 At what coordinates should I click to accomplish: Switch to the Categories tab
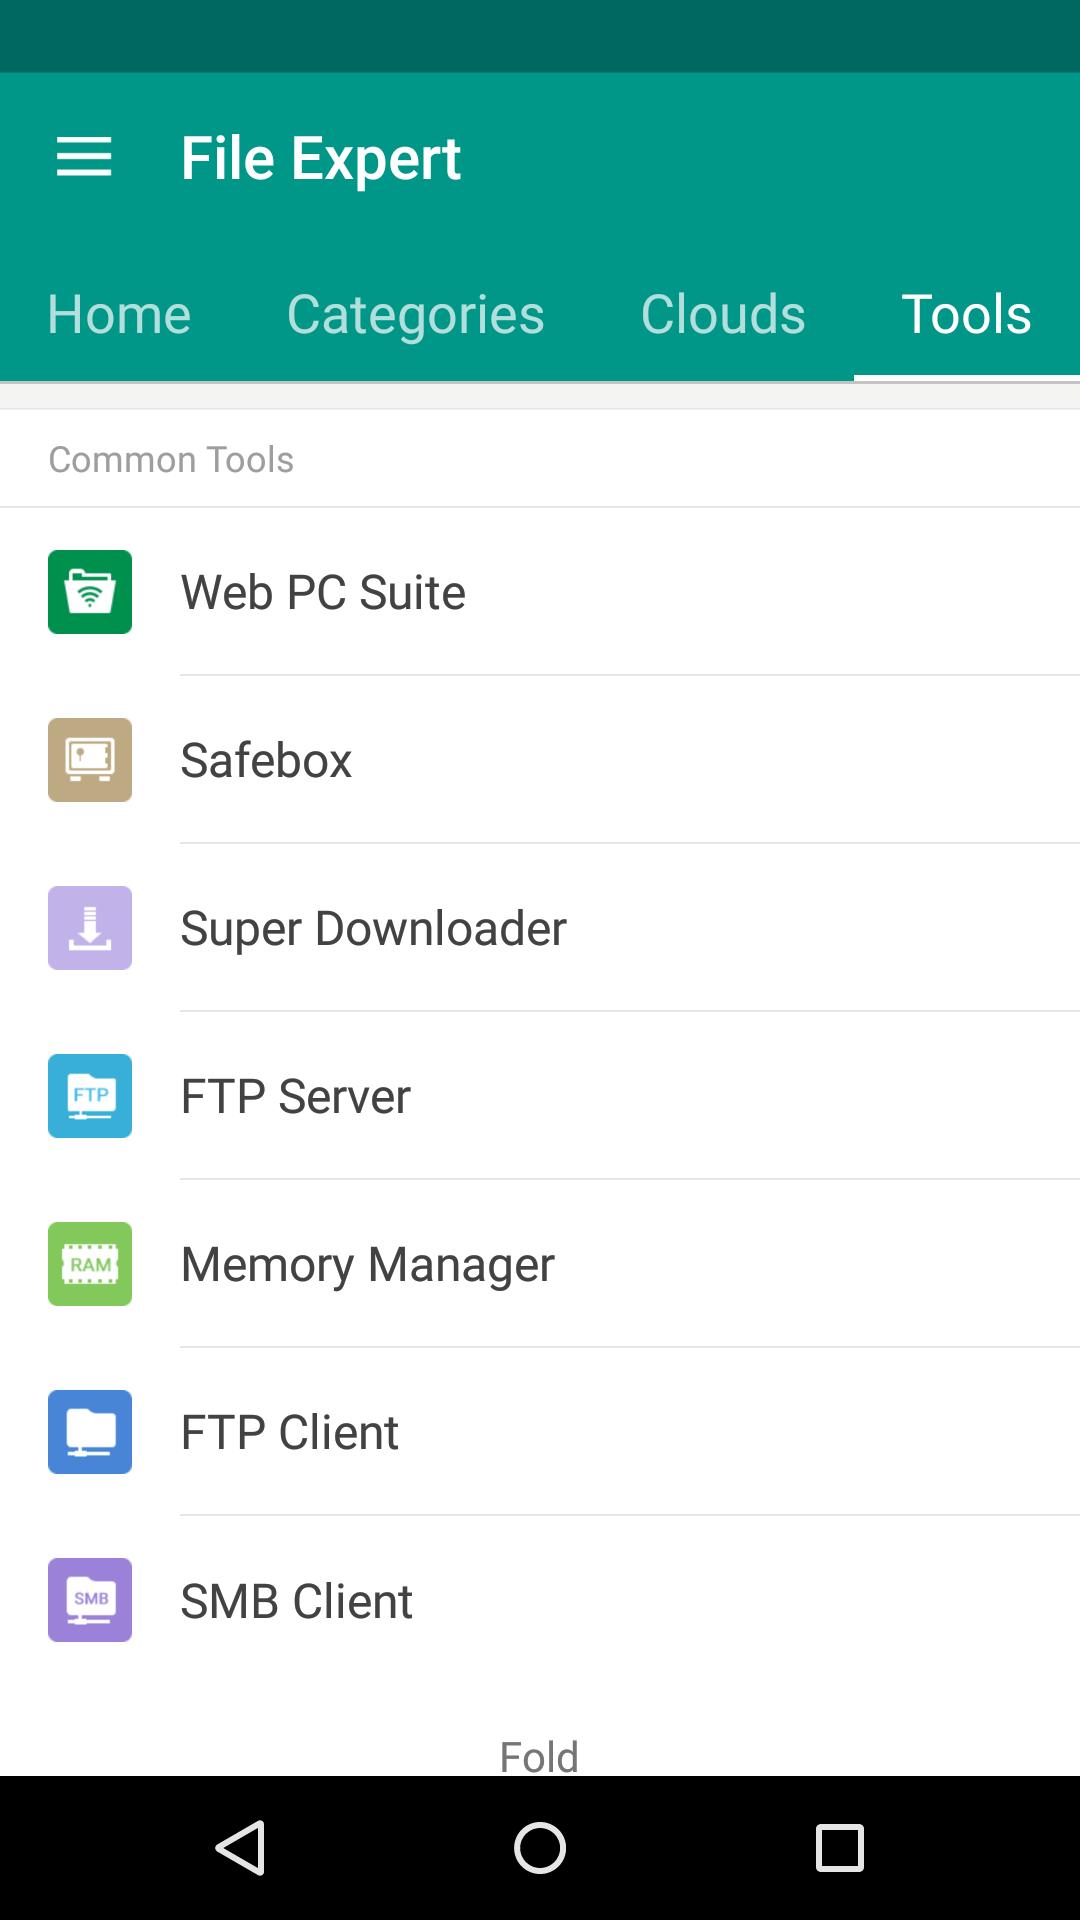(x=414, y=313)
